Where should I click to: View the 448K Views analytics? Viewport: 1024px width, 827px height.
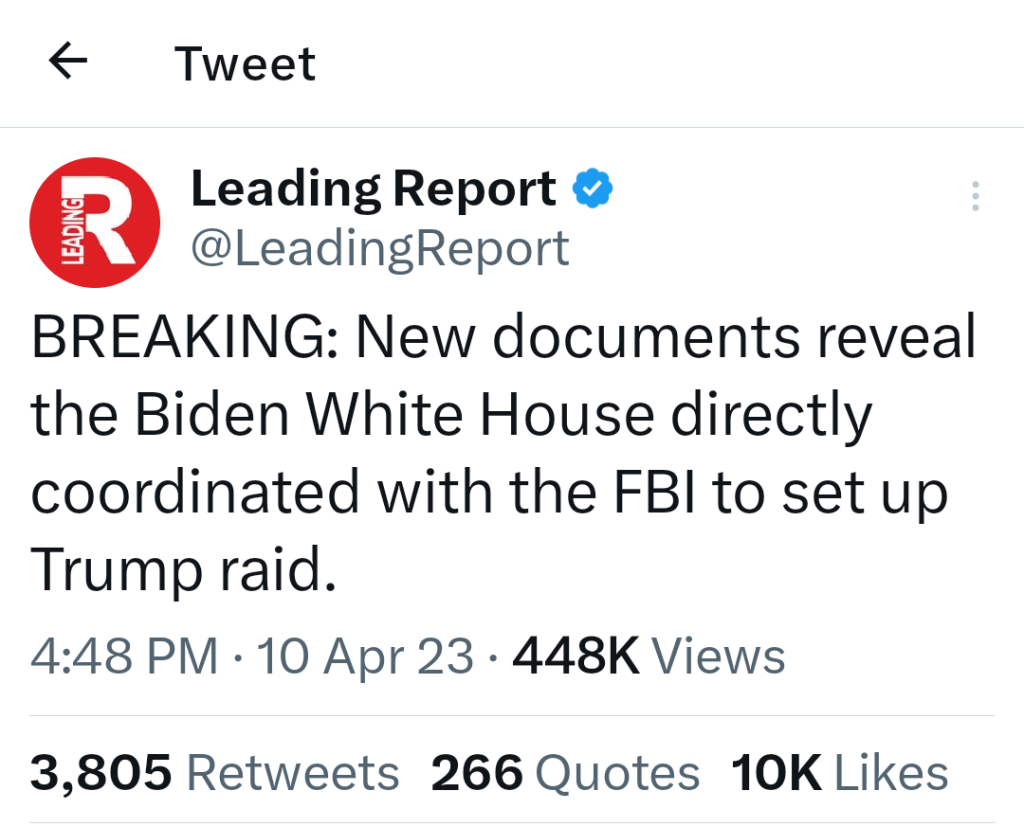pos(648,657)
